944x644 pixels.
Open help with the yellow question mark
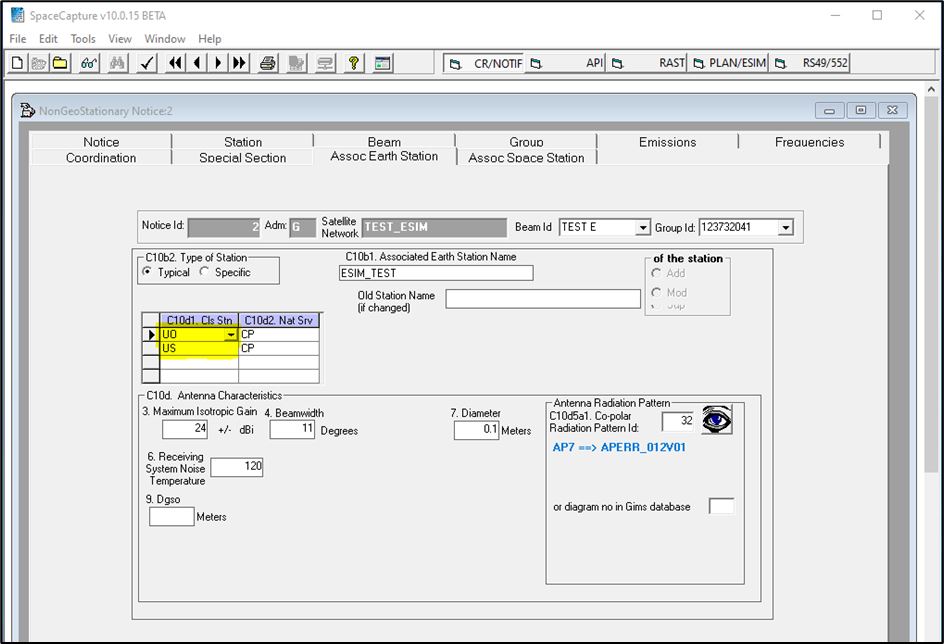point(354,63)
